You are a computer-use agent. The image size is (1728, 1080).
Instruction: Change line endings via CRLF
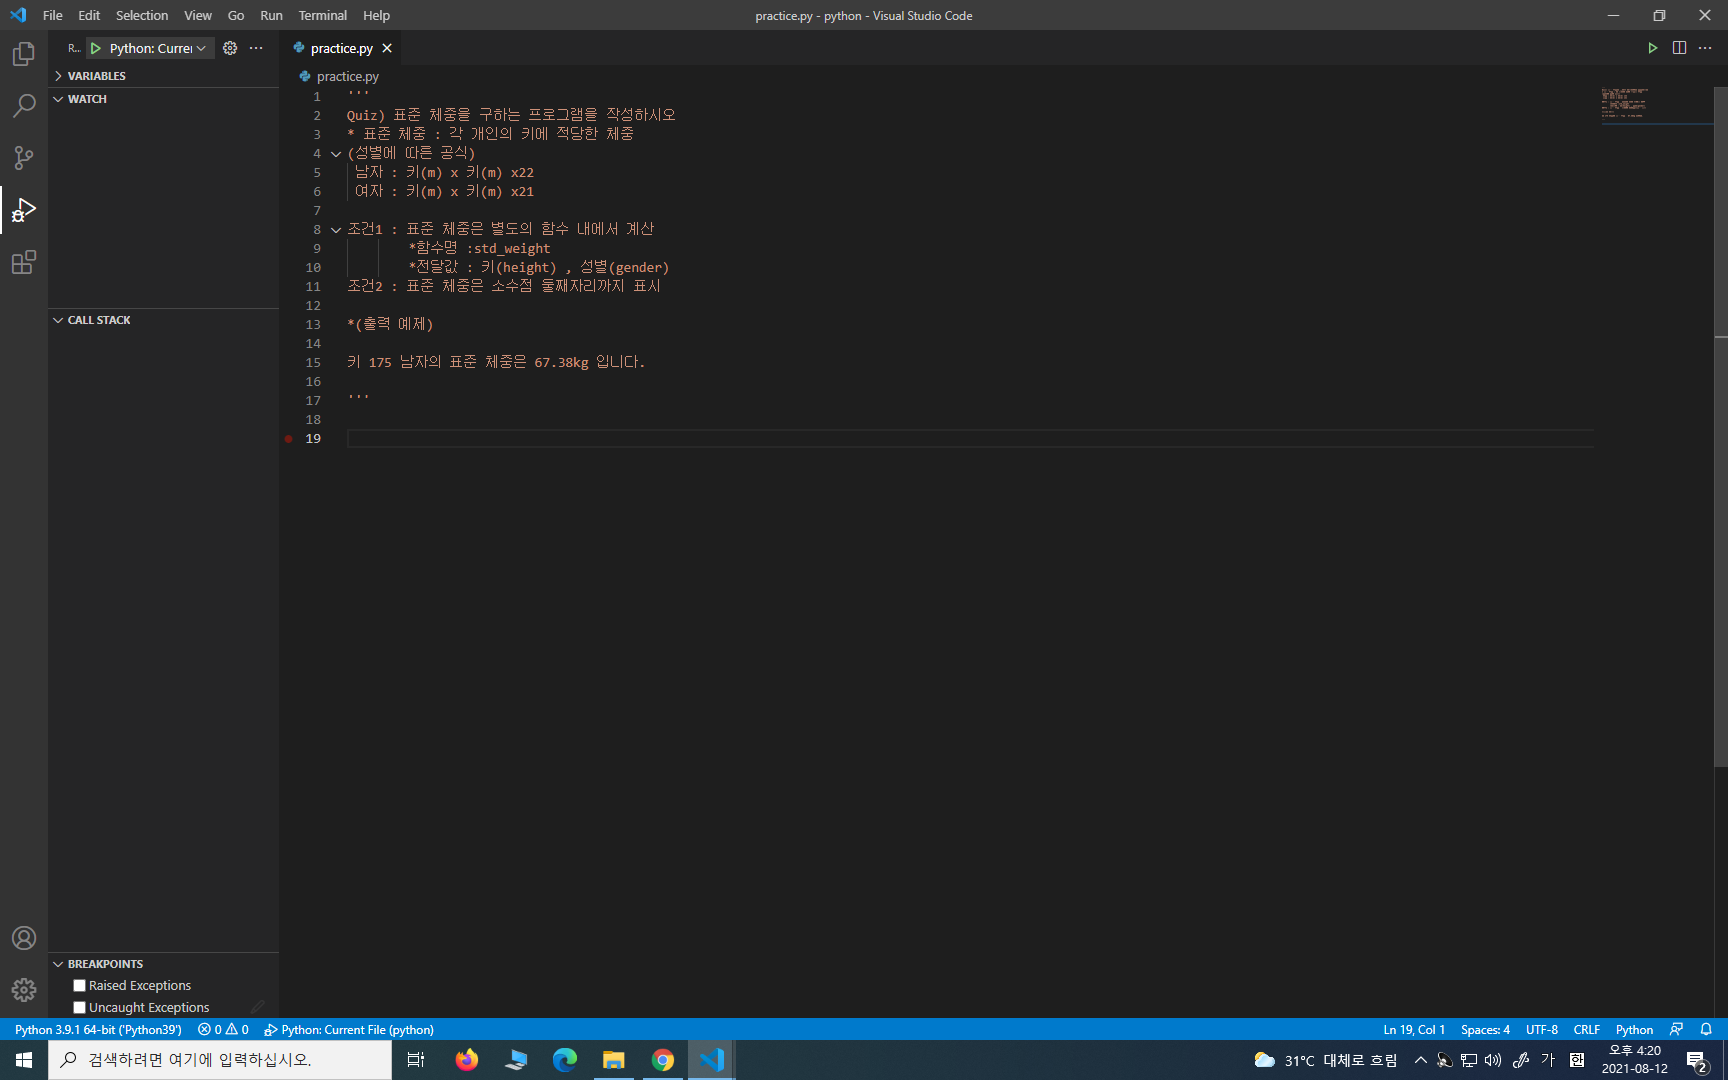tap(1587, 1029)
